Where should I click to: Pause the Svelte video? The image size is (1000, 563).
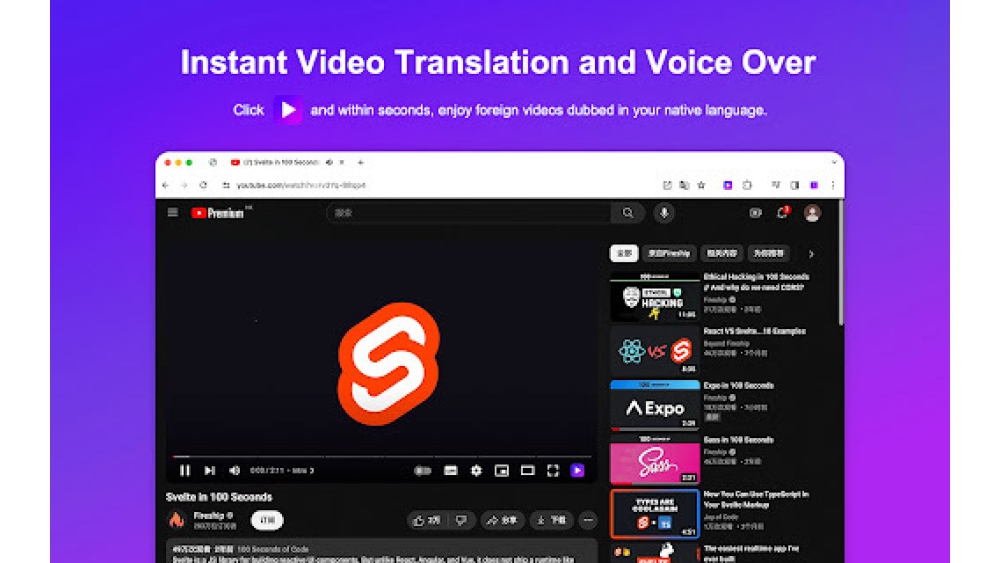pos(184,471)
